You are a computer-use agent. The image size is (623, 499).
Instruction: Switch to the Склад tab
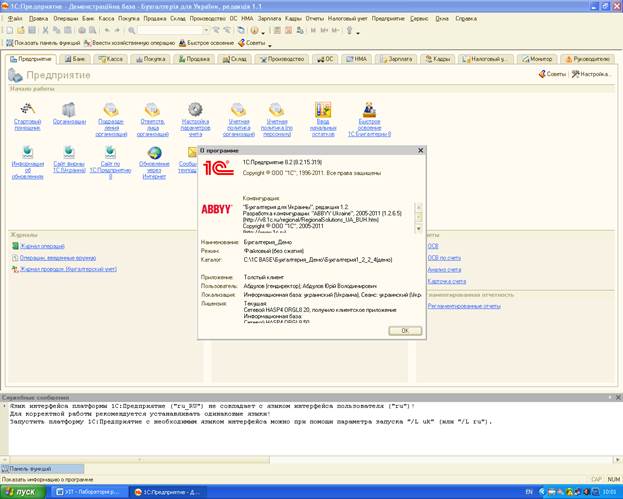click(x=235, y=59)
